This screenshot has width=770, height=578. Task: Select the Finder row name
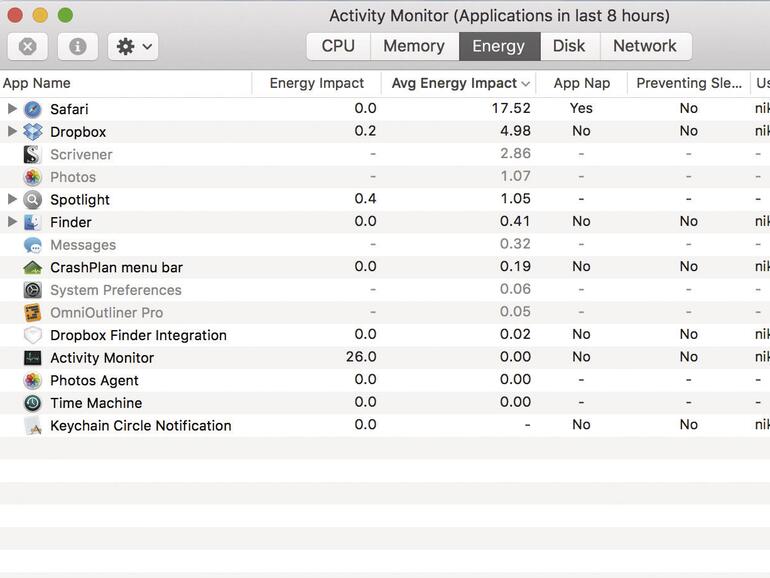[71, 222]
